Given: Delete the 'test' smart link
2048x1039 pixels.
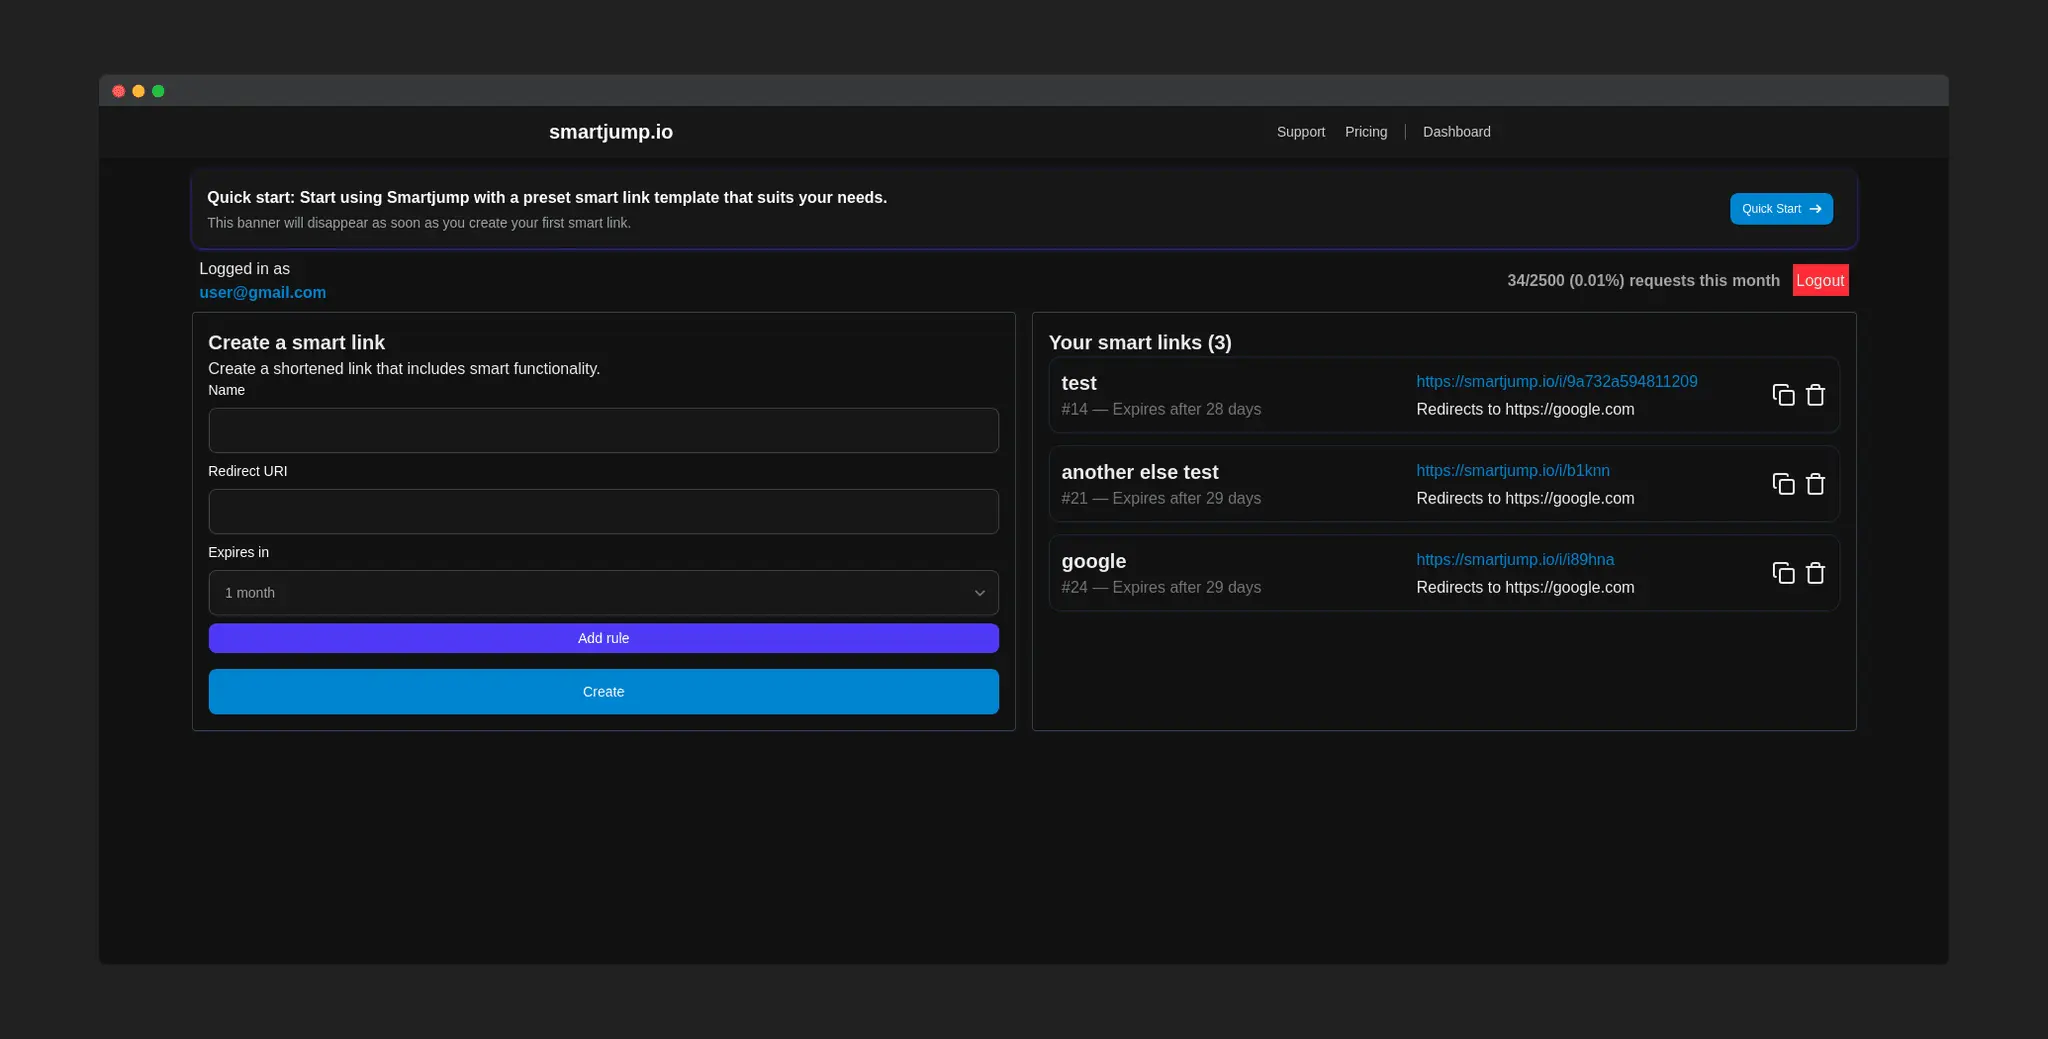Looking at the screenshot, I should [x=1815, y=395].
